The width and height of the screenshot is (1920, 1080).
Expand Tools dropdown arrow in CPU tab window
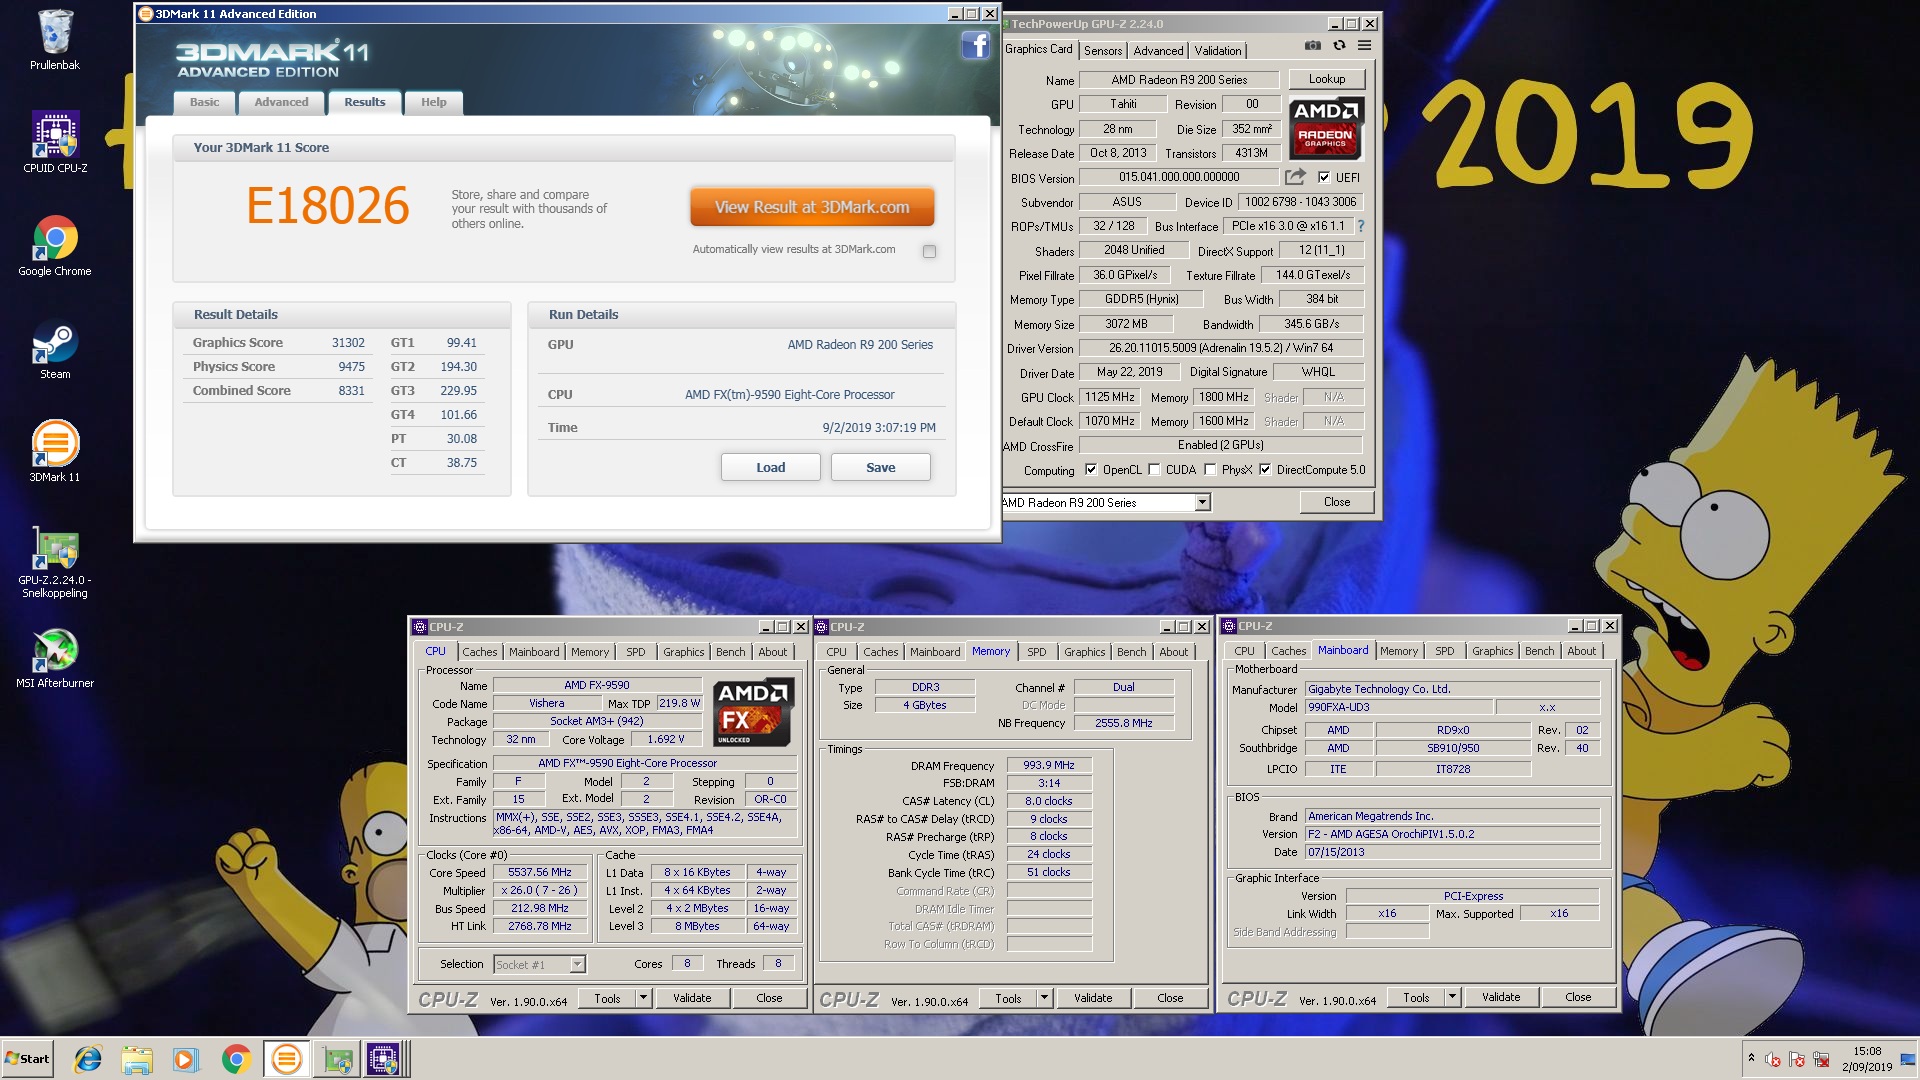(x=643, y=998)
